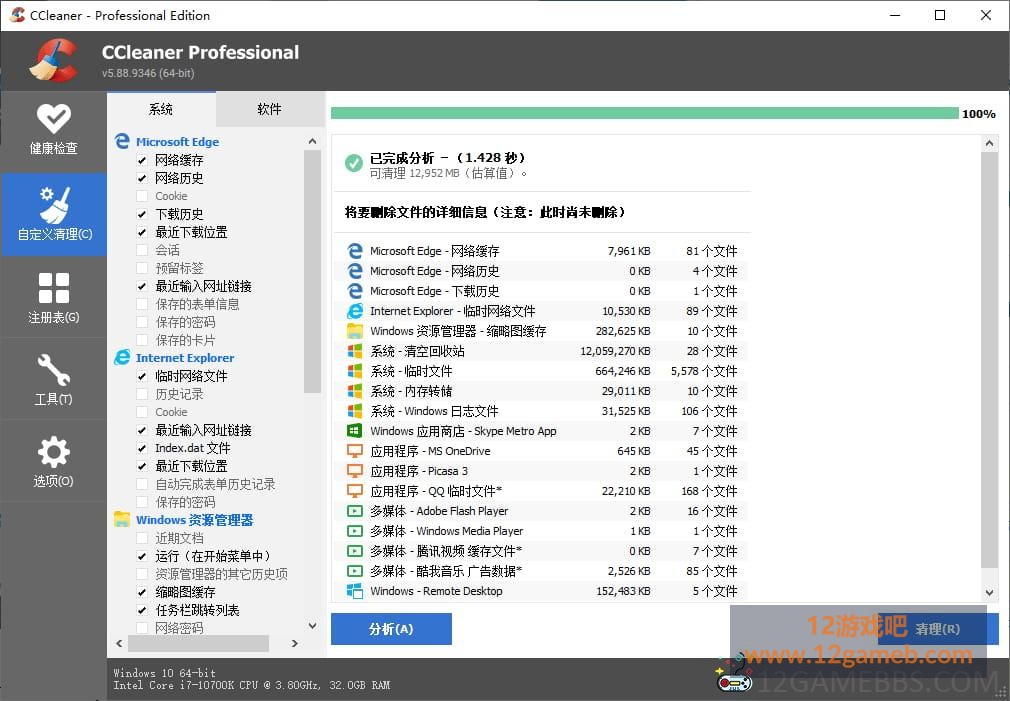Switch to the 系统 tab
1010x701 pixels.
click(161, 109)
